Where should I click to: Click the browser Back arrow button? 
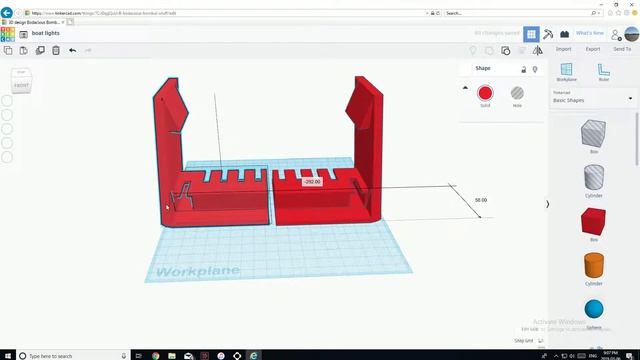coord(7,13)
